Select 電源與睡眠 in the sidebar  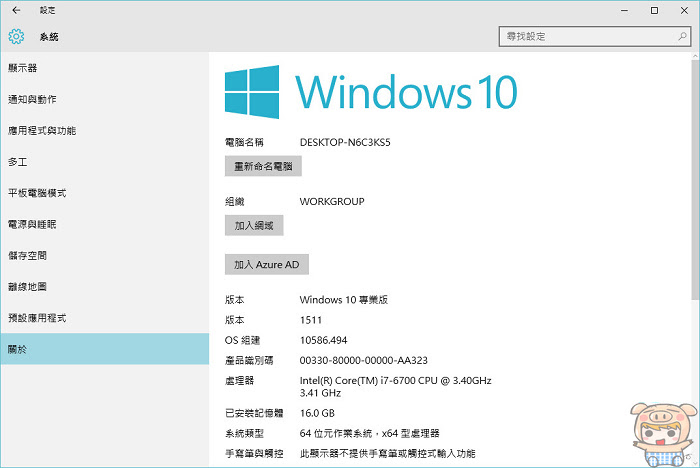[x=105, y=225]
